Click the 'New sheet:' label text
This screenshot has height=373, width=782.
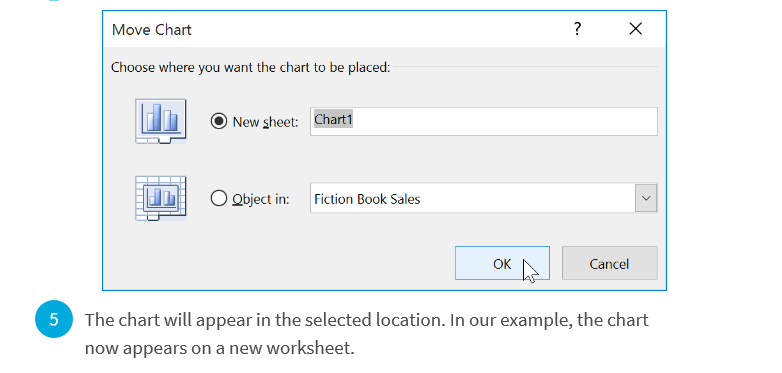point(265,122)
